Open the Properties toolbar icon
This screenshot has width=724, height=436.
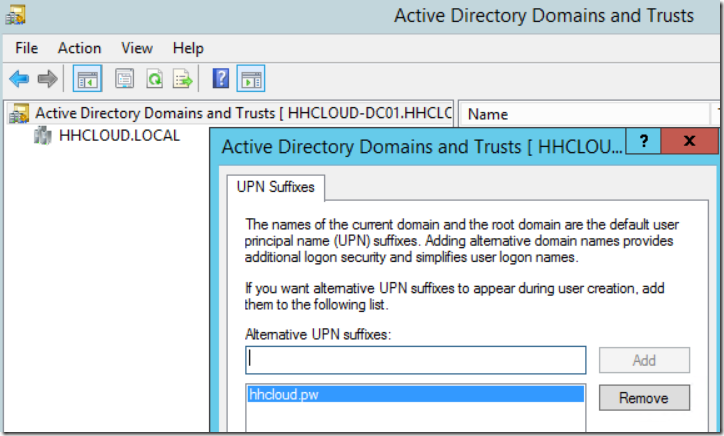[125, 79]
